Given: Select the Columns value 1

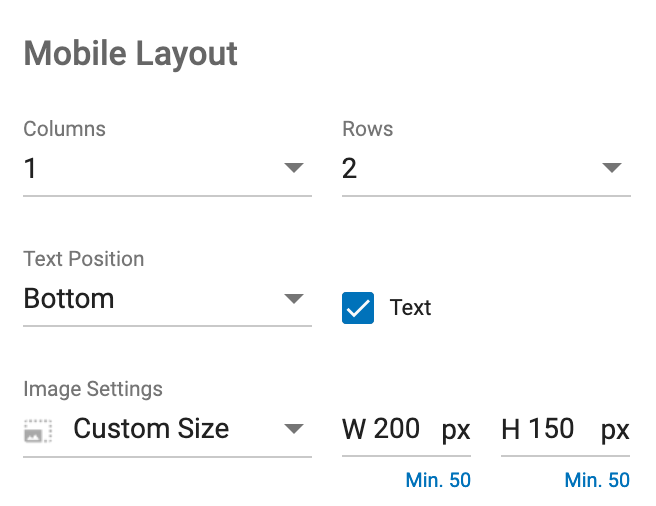Looking at the screenshot, I should click(30, 168).
